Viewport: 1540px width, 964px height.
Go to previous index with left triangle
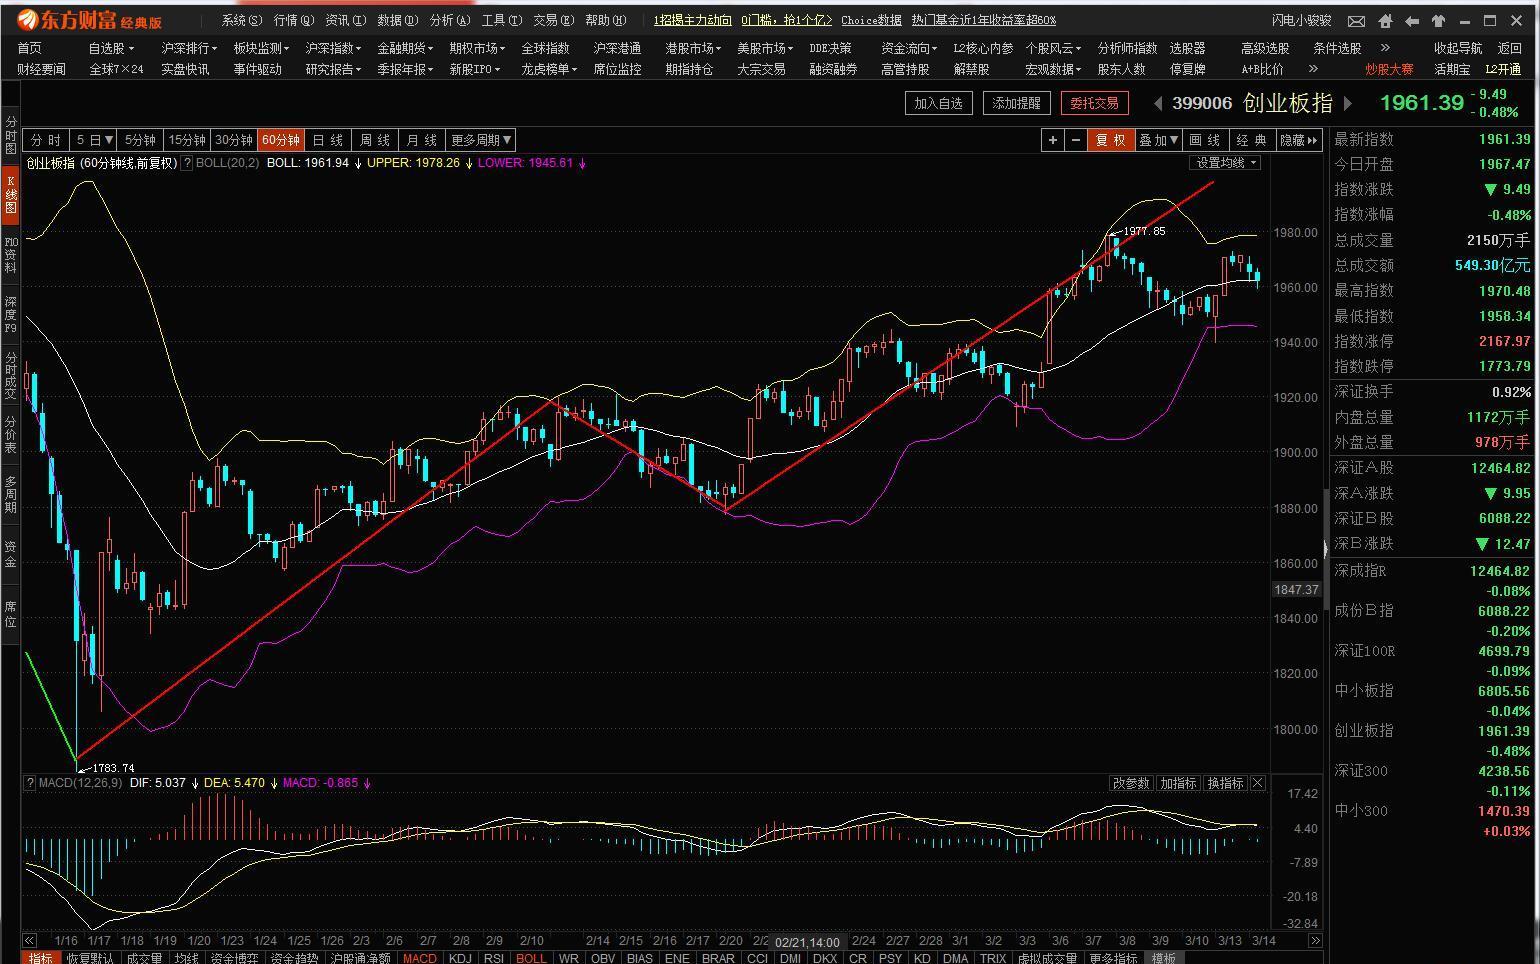click(1159, 103)
